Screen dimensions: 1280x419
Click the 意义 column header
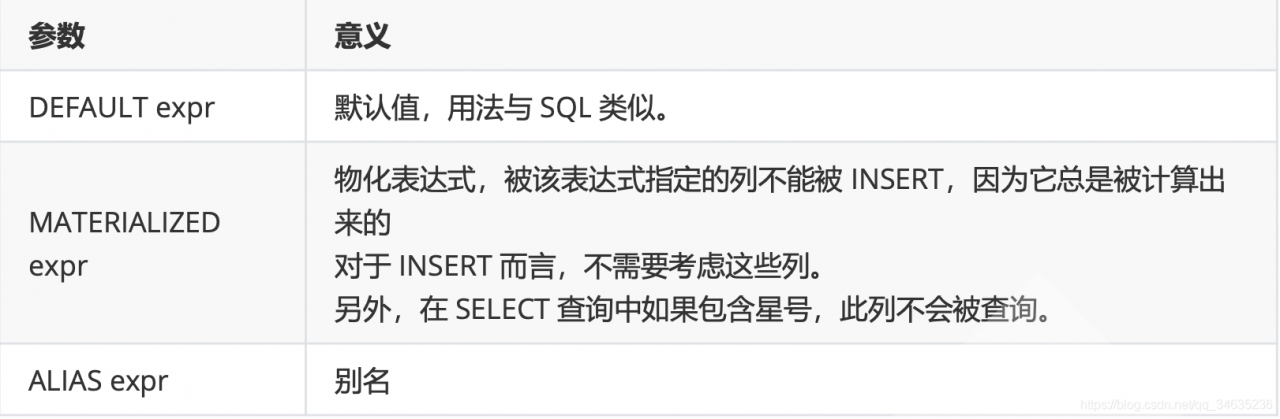point(361,36)
